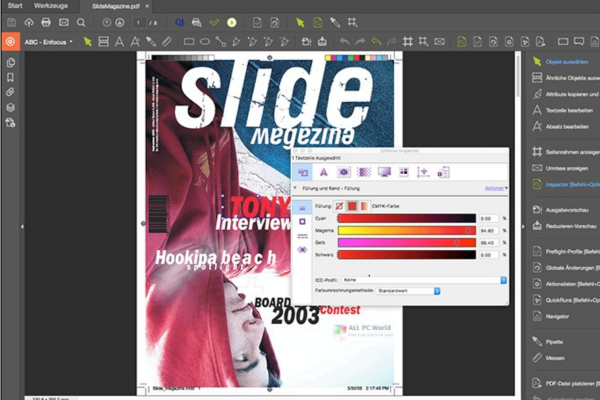Viewport: 600px width, 400px height.
Task: Click the round play action list button
Action: [232, 23]
